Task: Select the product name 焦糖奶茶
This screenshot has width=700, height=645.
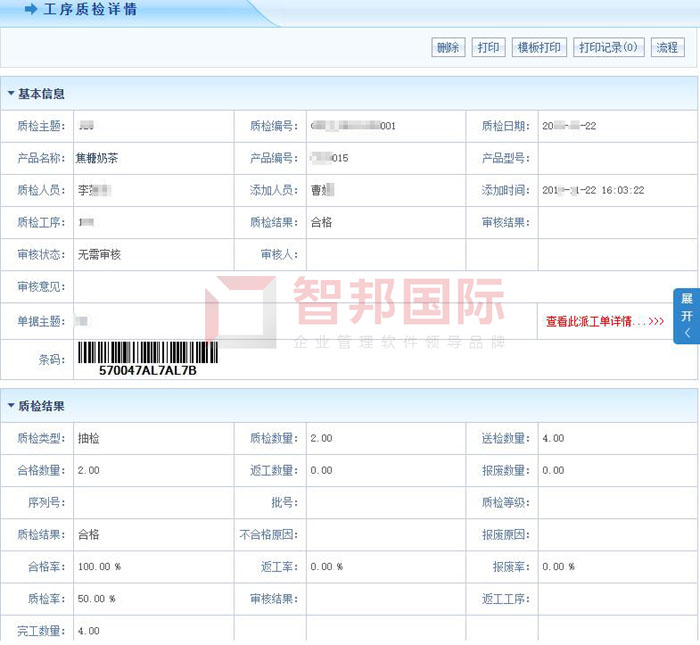Action: pyautogui.click(x=97, y=158)
